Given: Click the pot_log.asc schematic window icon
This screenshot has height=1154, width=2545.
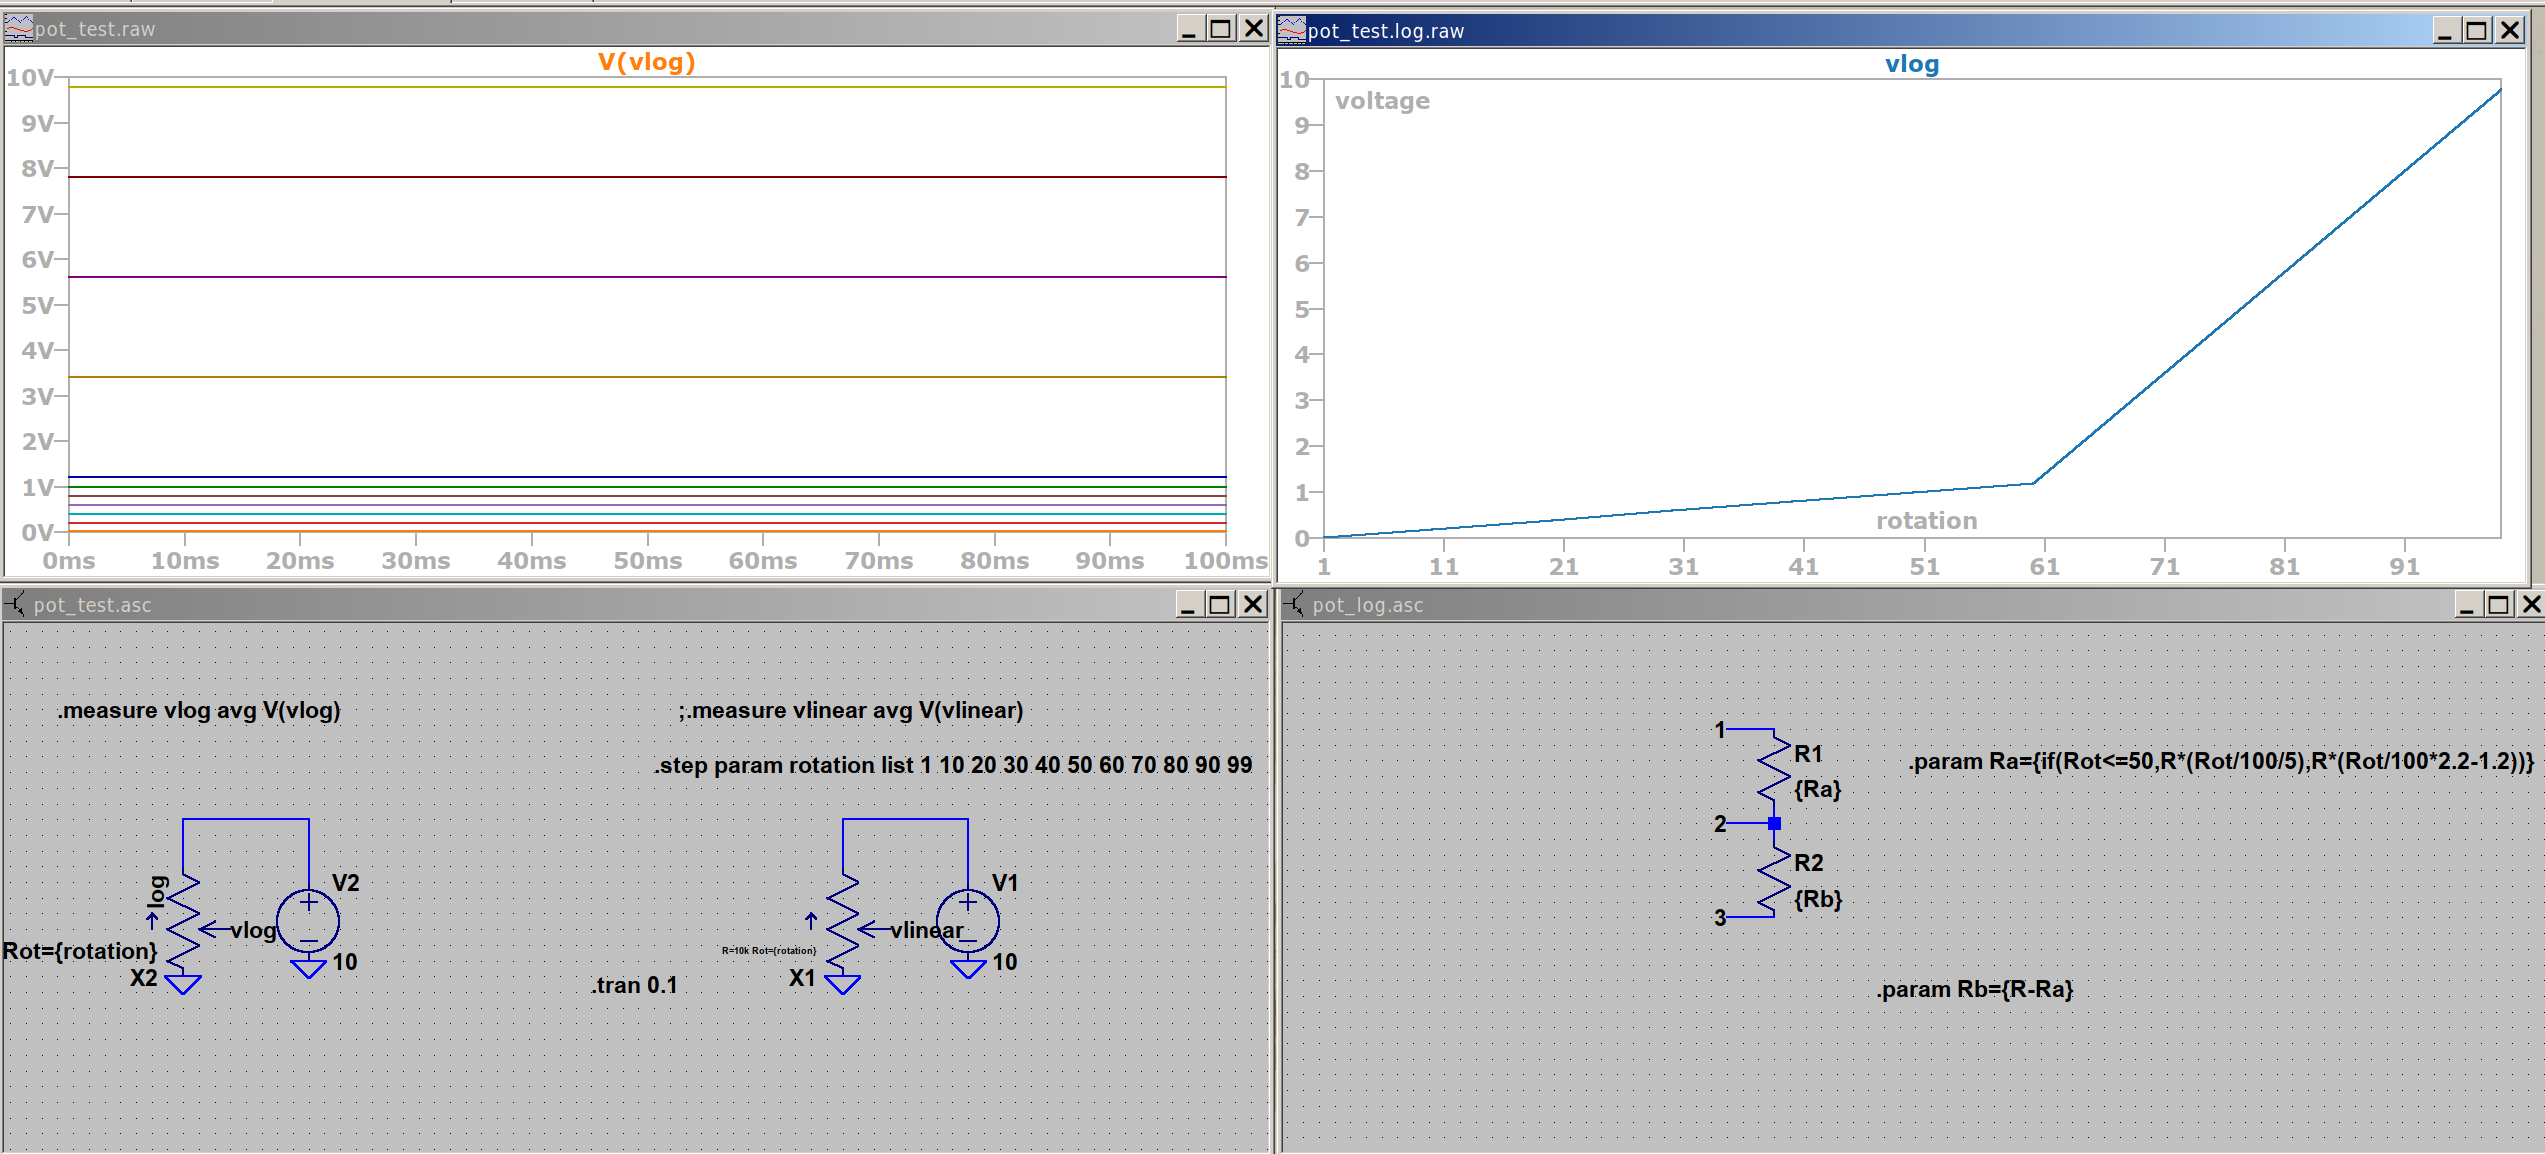Looking at the screenshot, I should [1294, 604].
